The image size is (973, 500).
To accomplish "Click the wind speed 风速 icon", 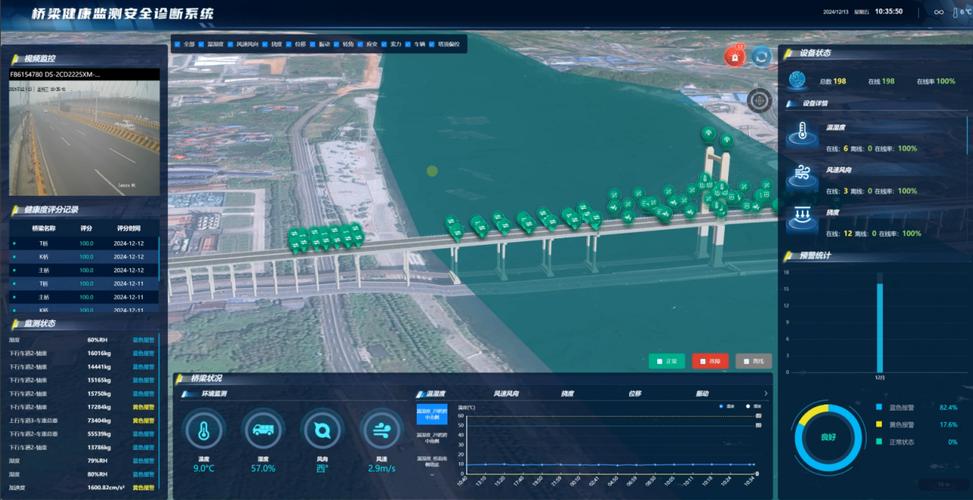I will (x=381, y=430).
